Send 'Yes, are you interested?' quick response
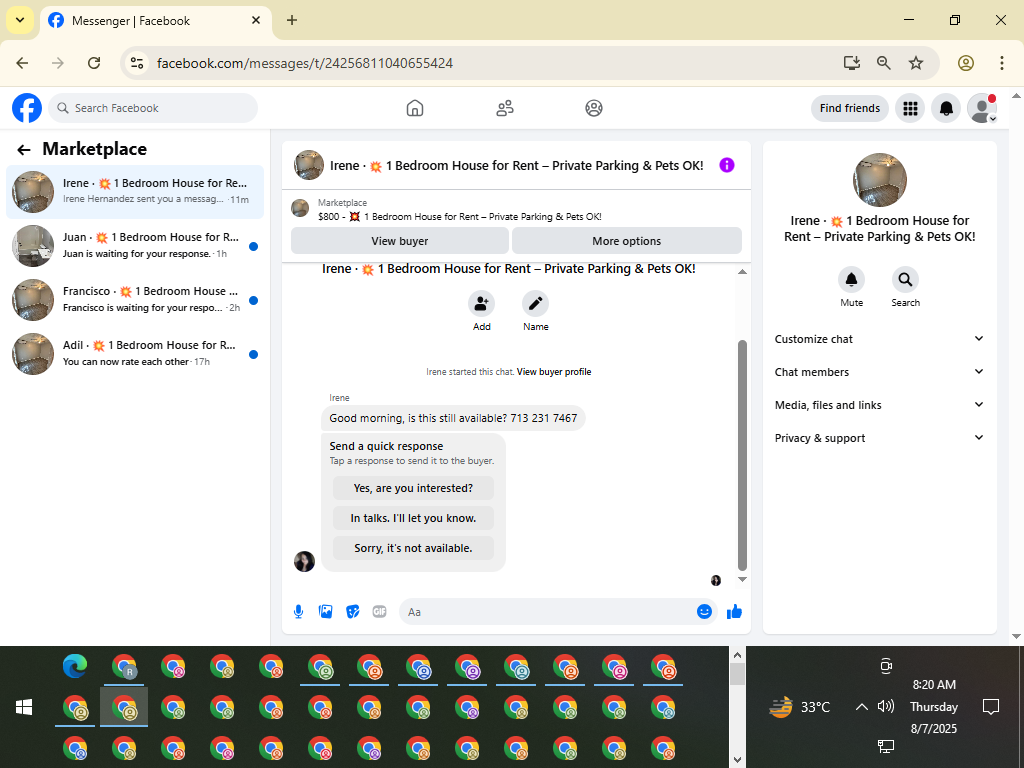 pos(413,488)
